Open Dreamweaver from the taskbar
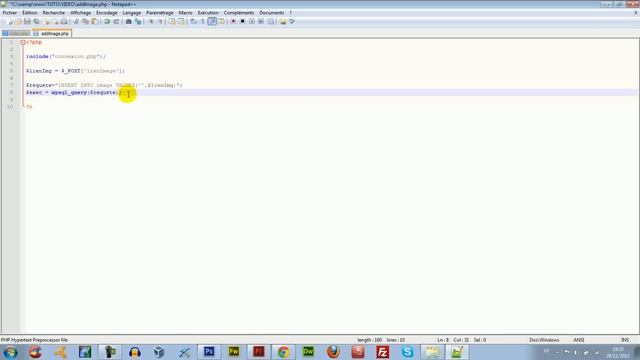 308,352
